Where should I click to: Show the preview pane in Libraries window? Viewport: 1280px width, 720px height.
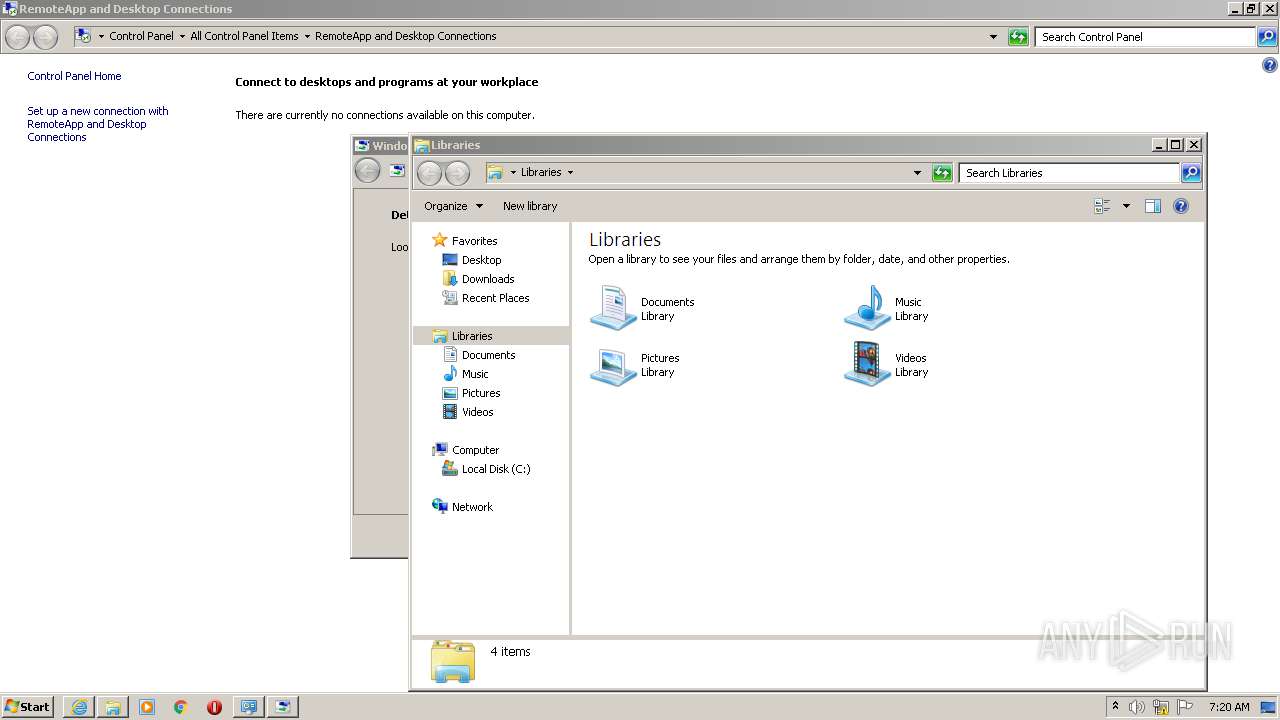pos(1152,206)
